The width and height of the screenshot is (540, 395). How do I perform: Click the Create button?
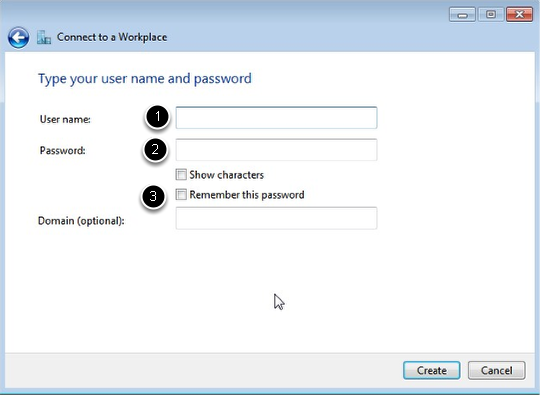pos(432,370)
